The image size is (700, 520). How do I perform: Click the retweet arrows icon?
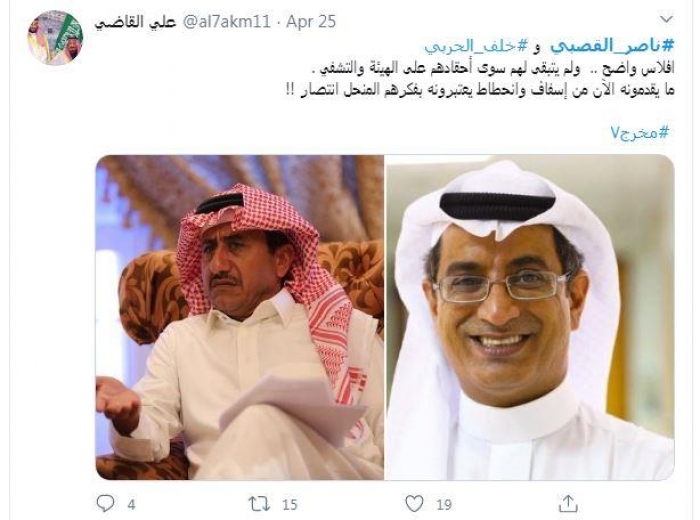(259, 504)
